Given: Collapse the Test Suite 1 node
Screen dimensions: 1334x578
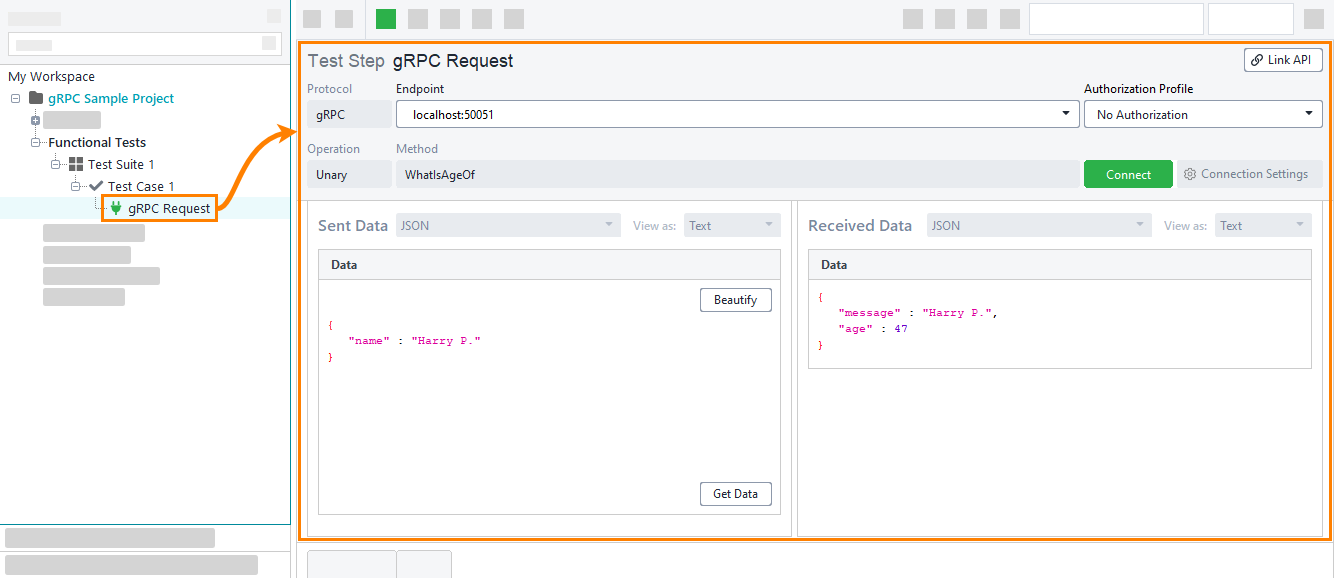Looking at the screenshot, I should coord(57,164).
